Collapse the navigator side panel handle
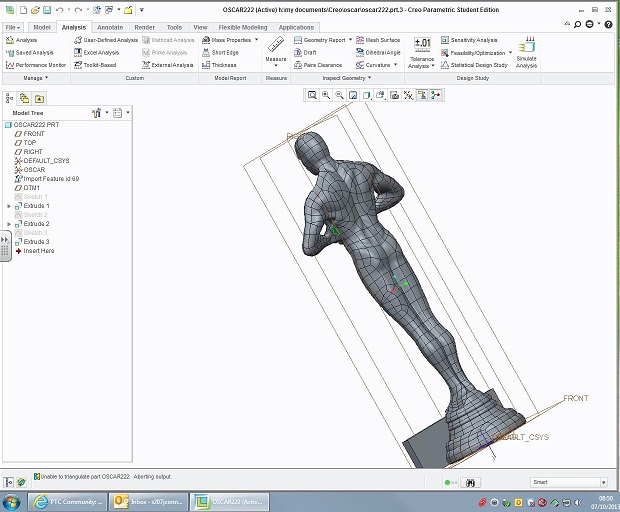620x512 pixels. (x=5, y=246)
